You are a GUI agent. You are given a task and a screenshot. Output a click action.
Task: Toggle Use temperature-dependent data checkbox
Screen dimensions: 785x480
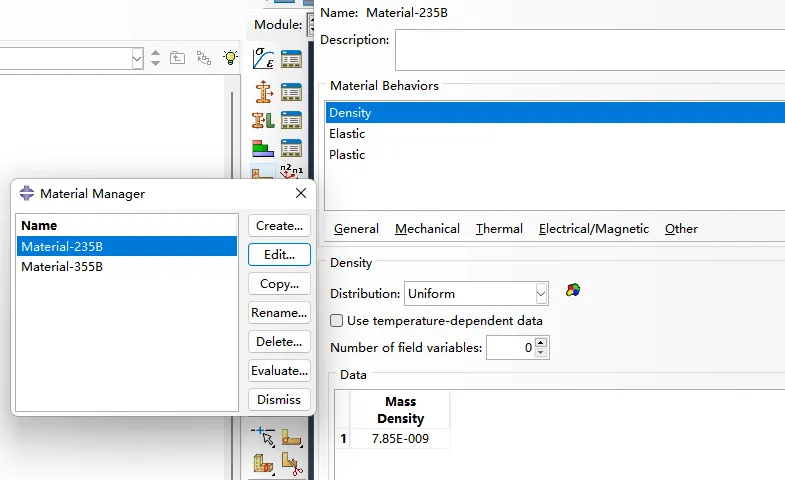pos(336,321)
